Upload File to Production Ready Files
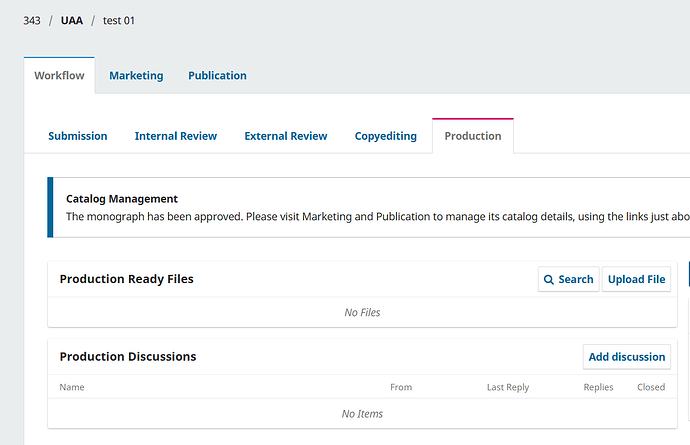This screenshot has height=445, width=690. click(636, 279)
